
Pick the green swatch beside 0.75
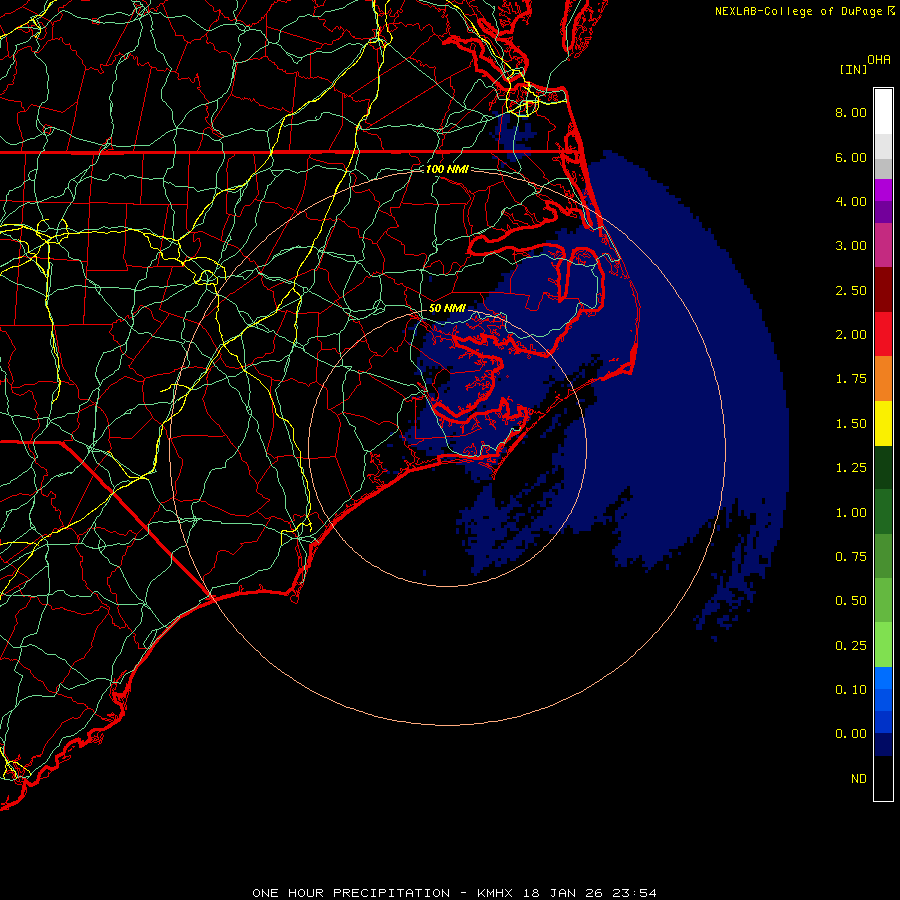[883, 556]
